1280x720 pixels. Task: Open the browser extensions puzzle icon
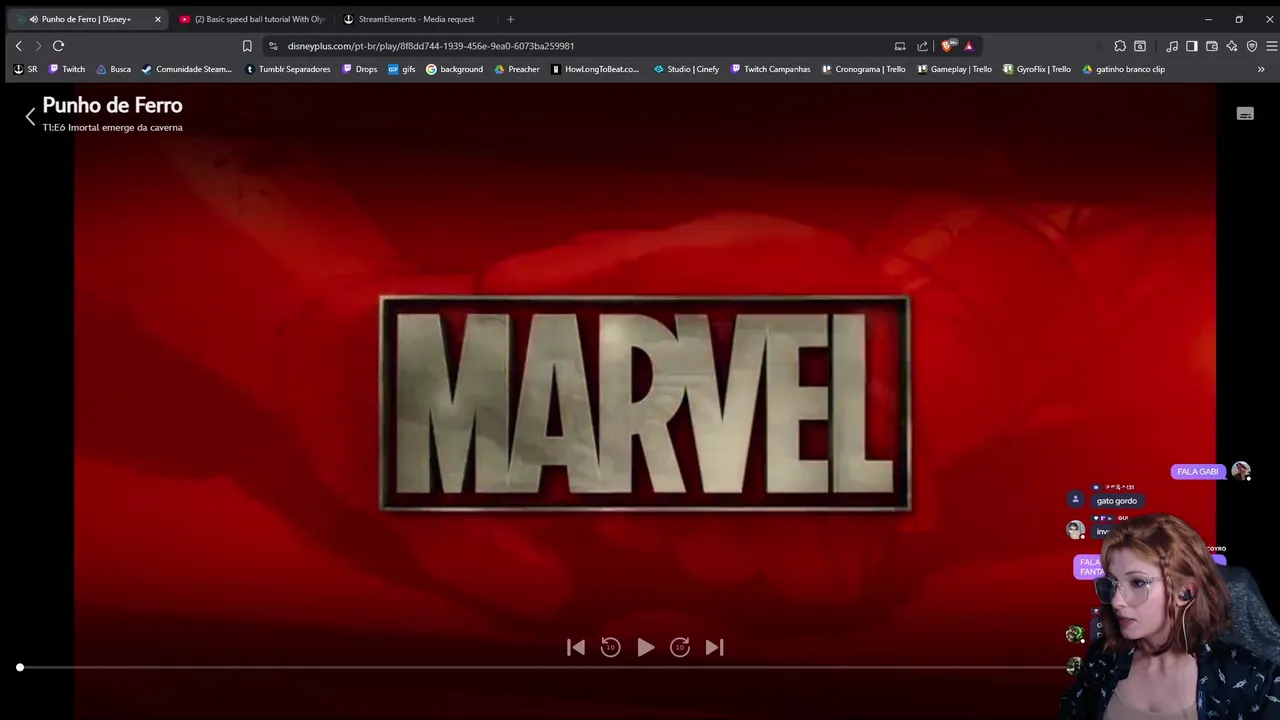pos(1120,46)
